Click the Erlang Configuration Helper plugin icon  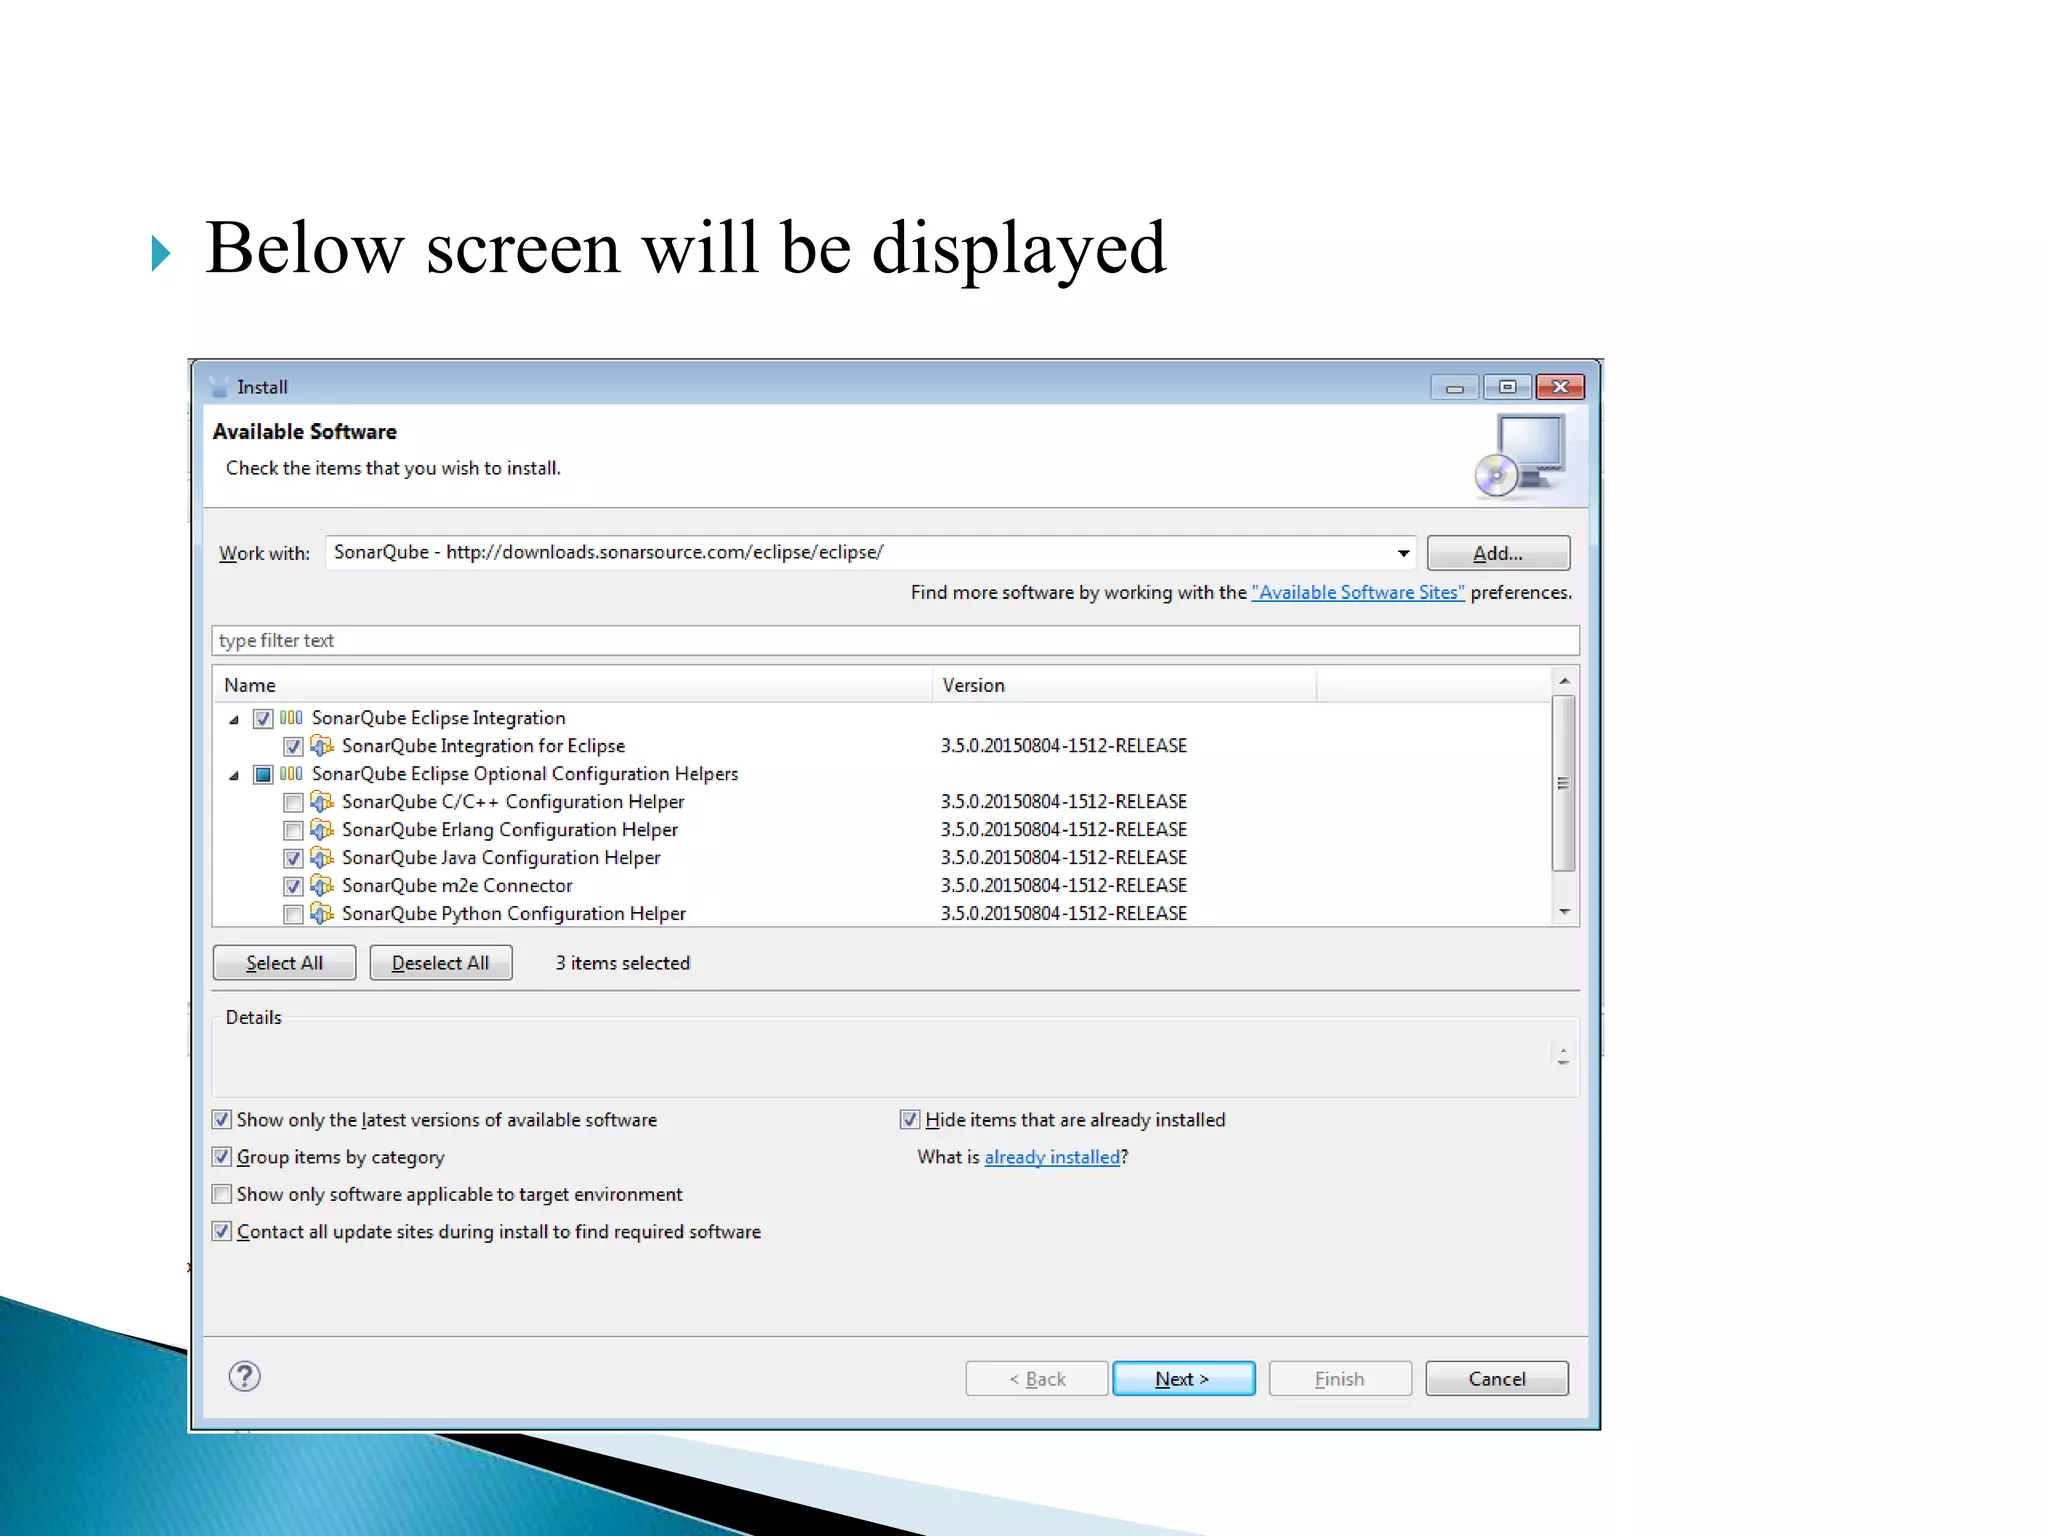[322, 830]
